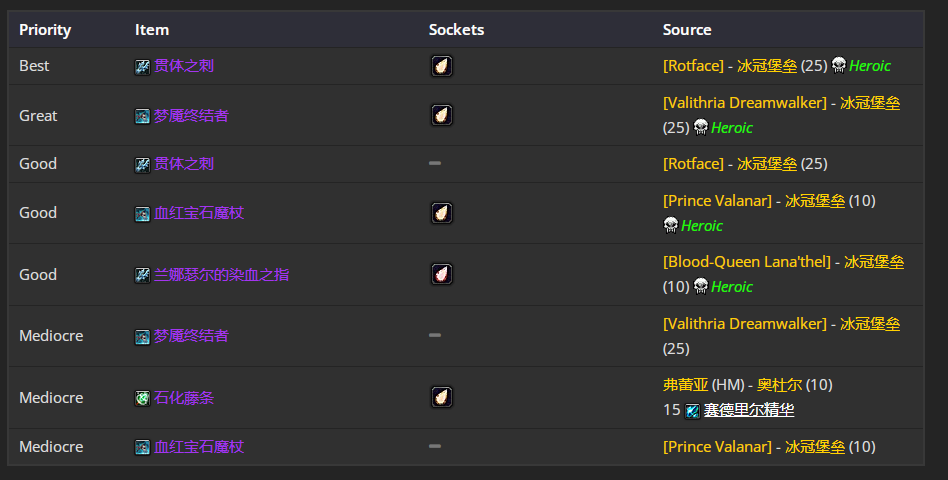Image resolution: width=948 pixels, height=480 pixels.
Task: Click the socket gem in the 石化藤条 row
Action: 441,397
